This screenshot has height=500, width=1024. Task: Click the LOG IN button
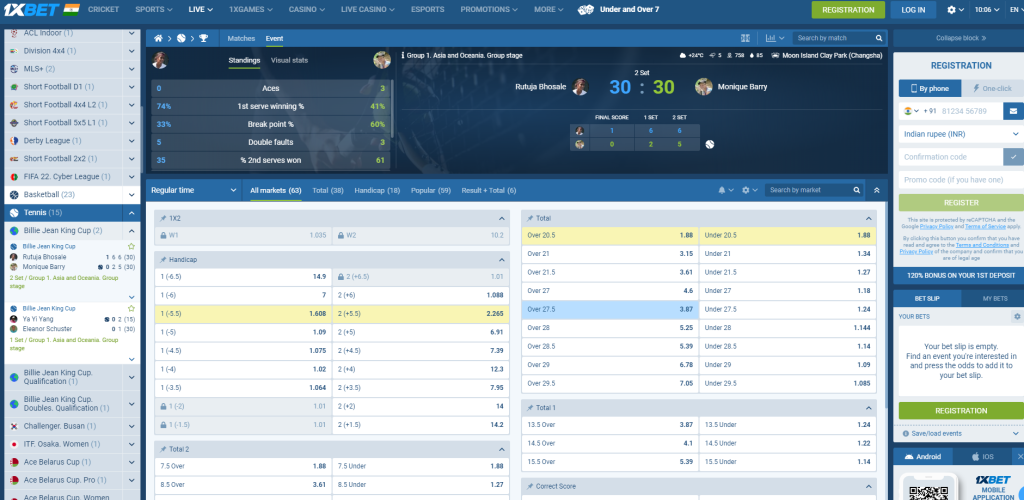(913, 10)
